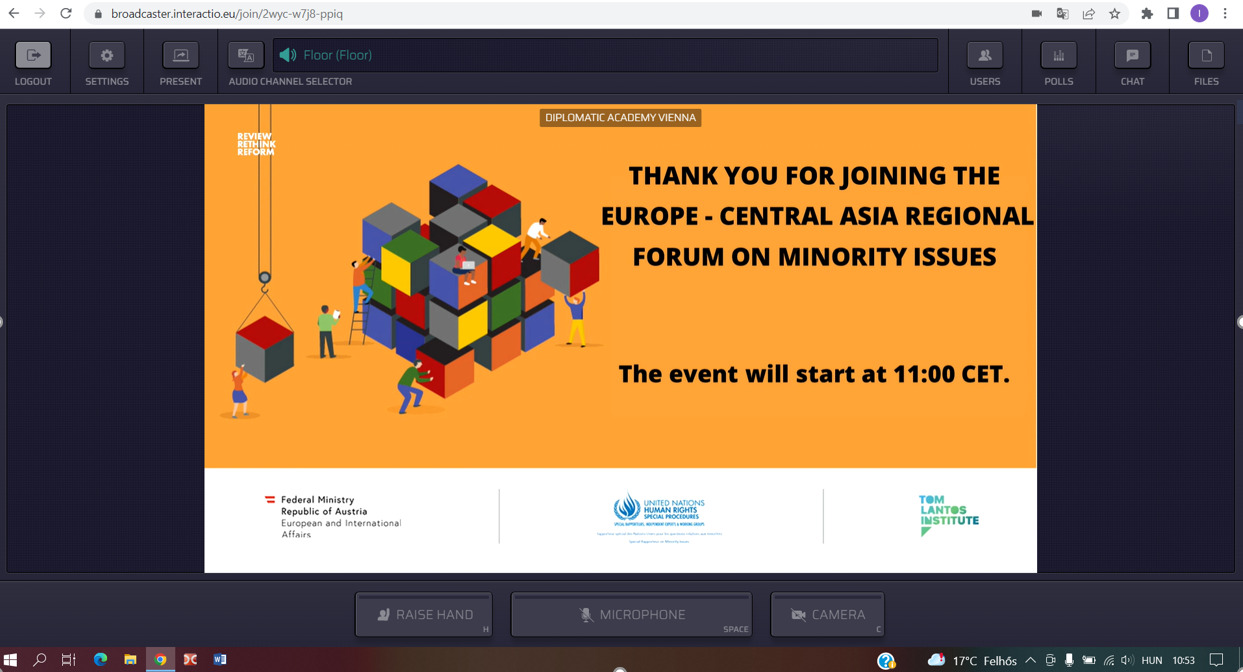Viewport: 1243px width, 672px height.
Task: Open the Chrome extensions puzzle icon
Action: 1147,14
